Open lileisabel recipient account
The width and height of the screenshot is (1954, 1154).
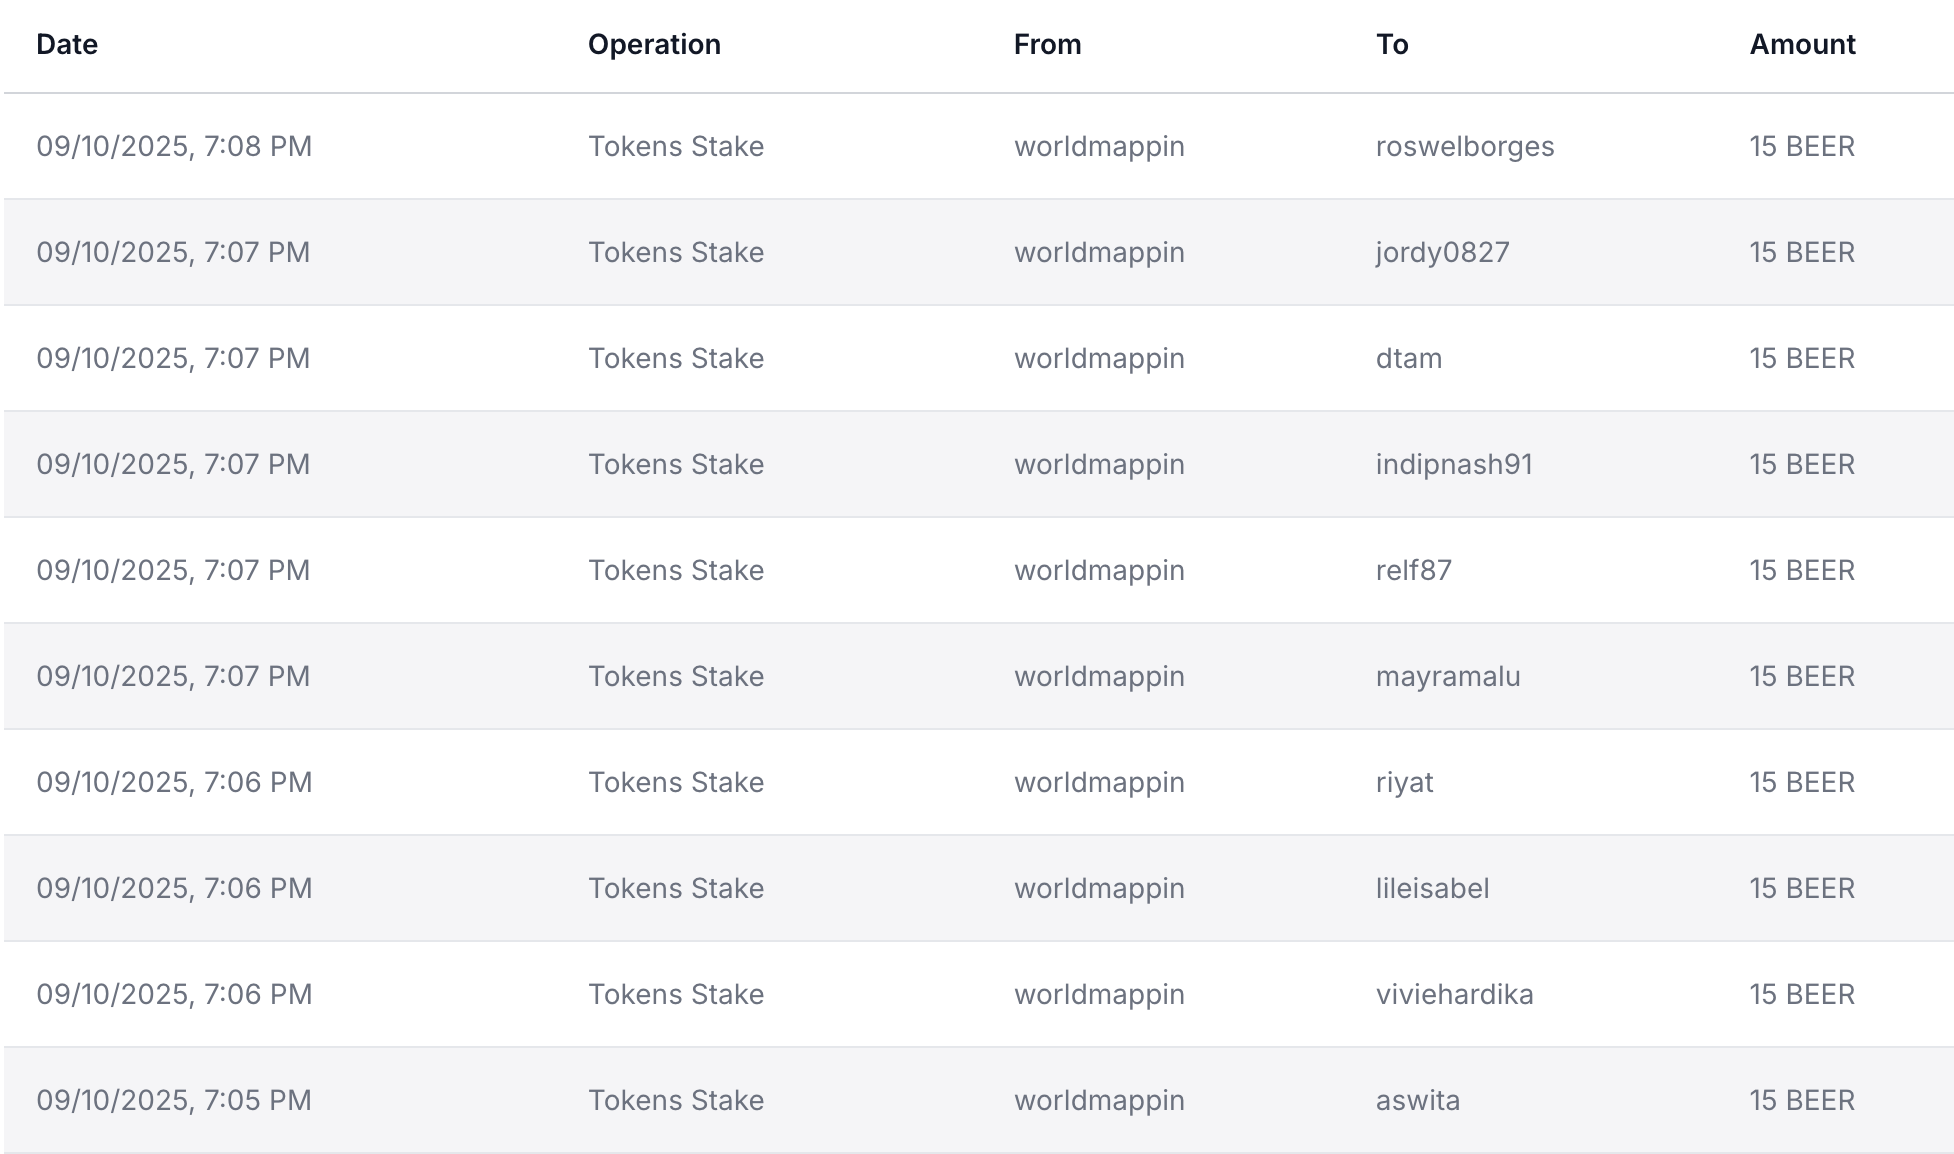click(1433, 888)
